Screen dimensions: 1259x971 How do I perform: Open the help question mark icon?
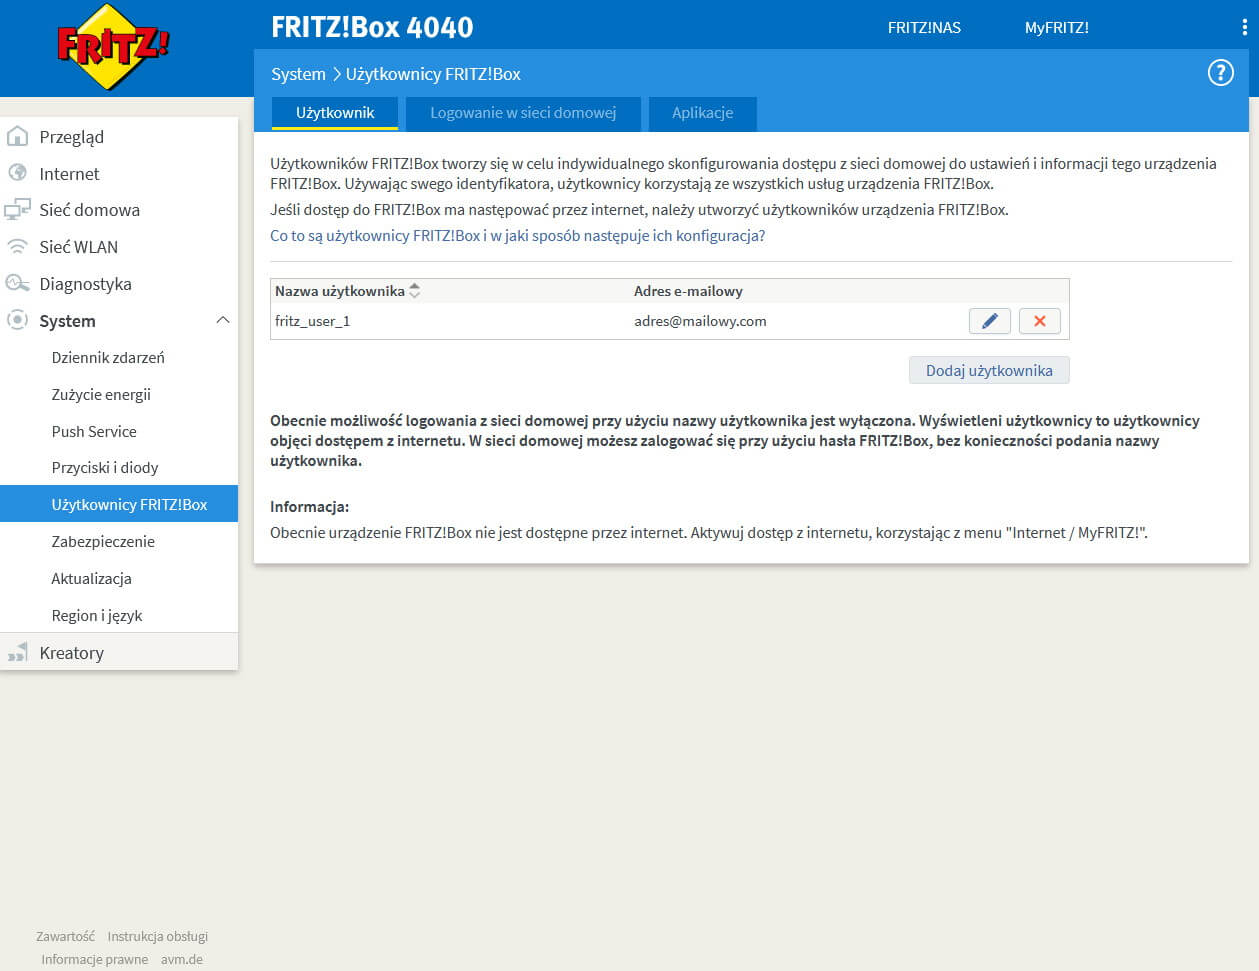pyautogui.click(x=1220, y=73)
